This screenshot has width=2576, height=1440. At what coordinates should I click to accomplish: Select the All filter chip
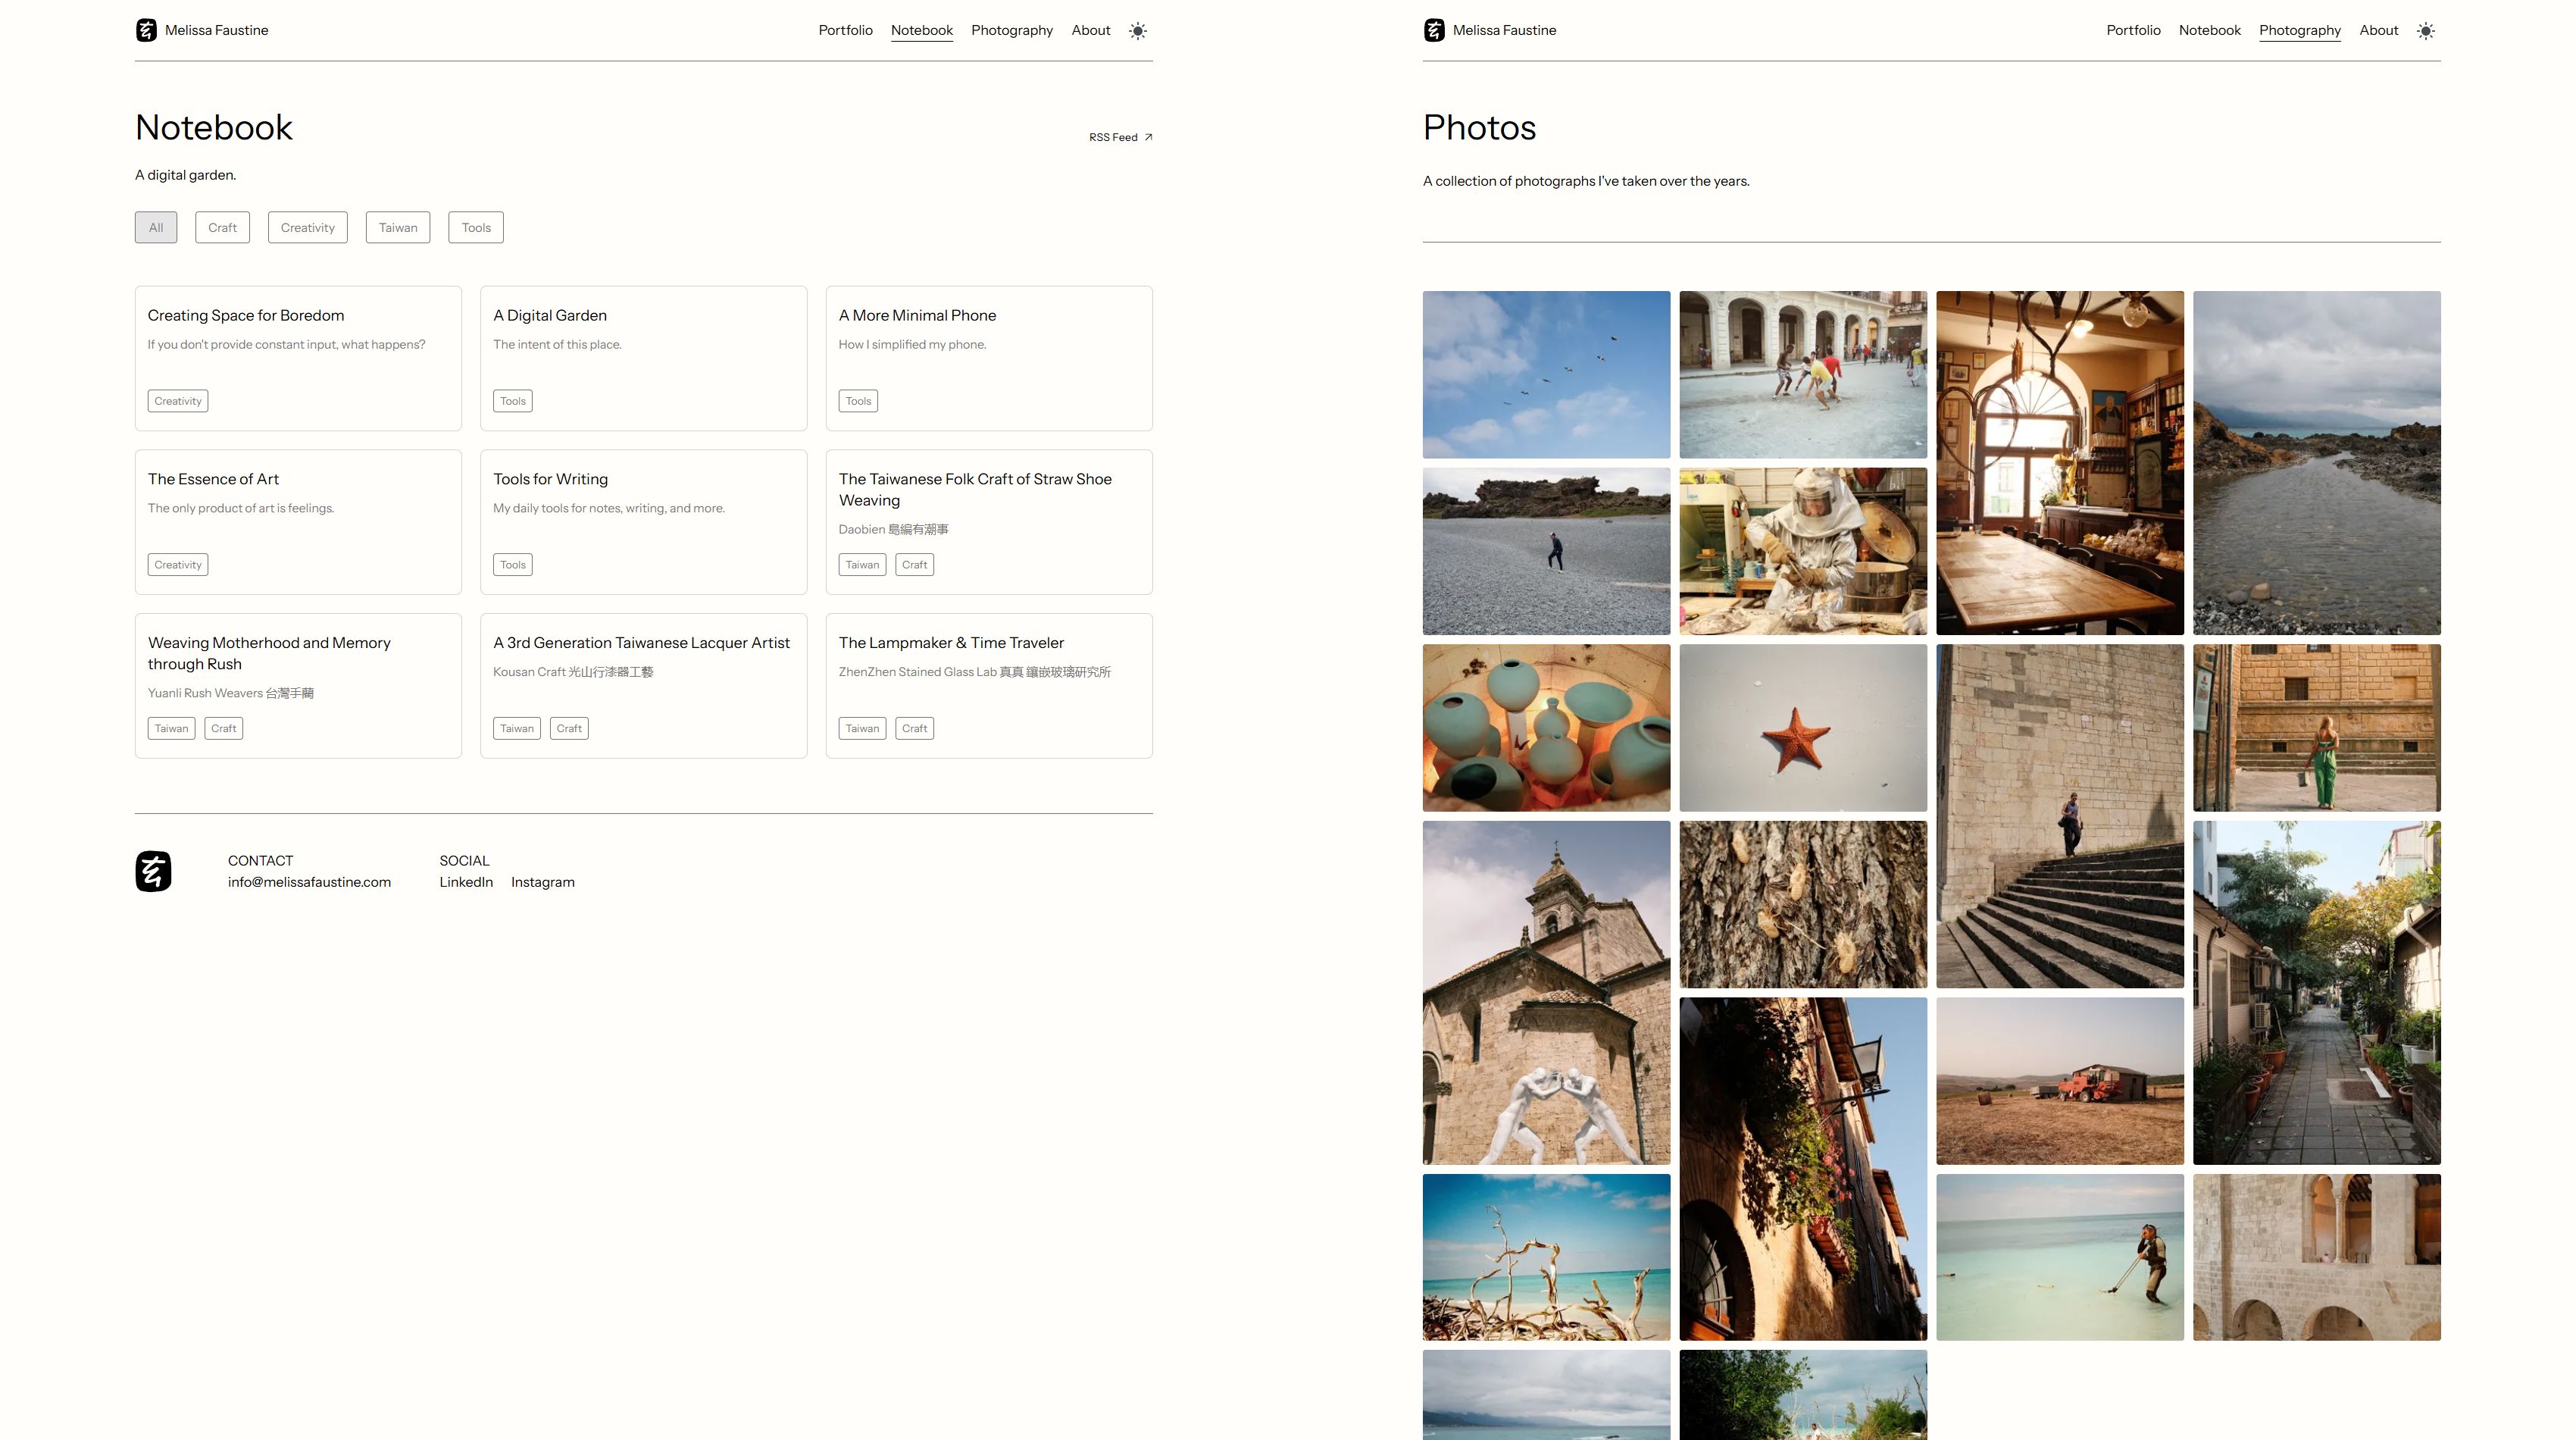(x=156, y=227)
